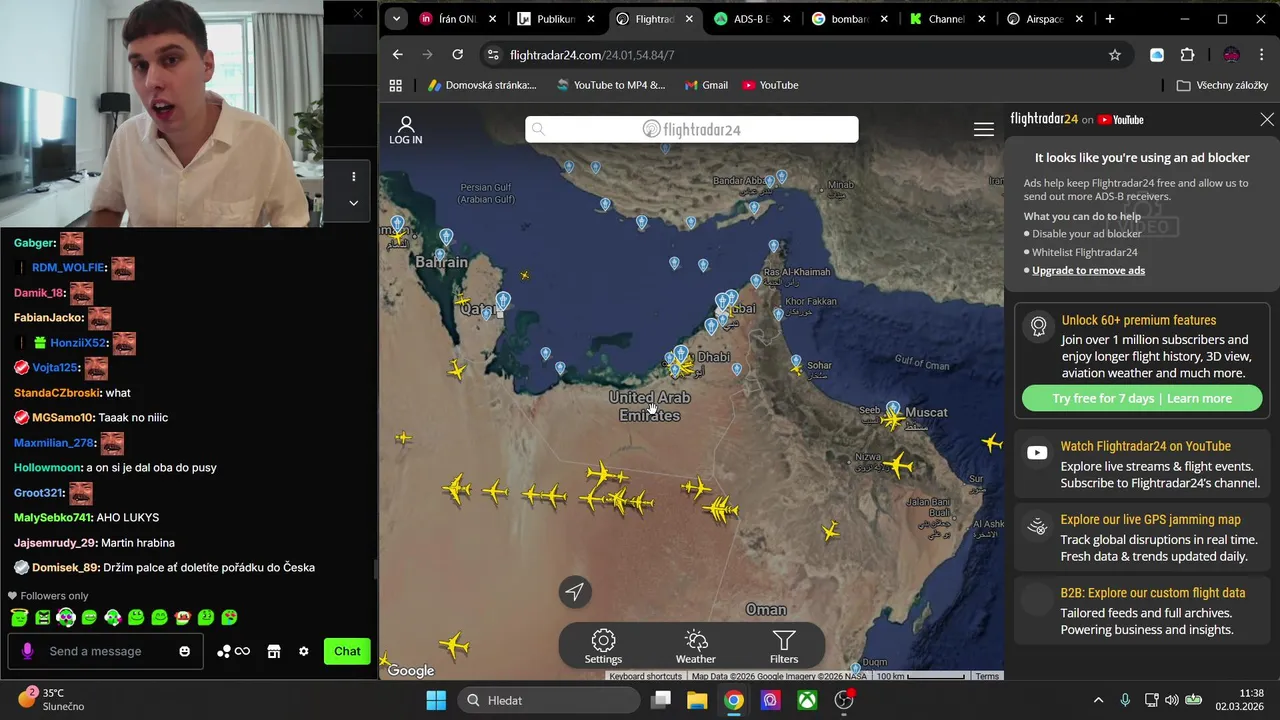Open the map Keyboard shortcuts link

[x=645, y=676]
